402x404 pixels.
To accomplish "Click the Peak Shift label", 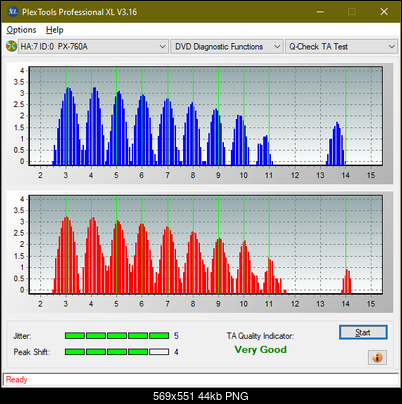I will [x=32, y=352].
